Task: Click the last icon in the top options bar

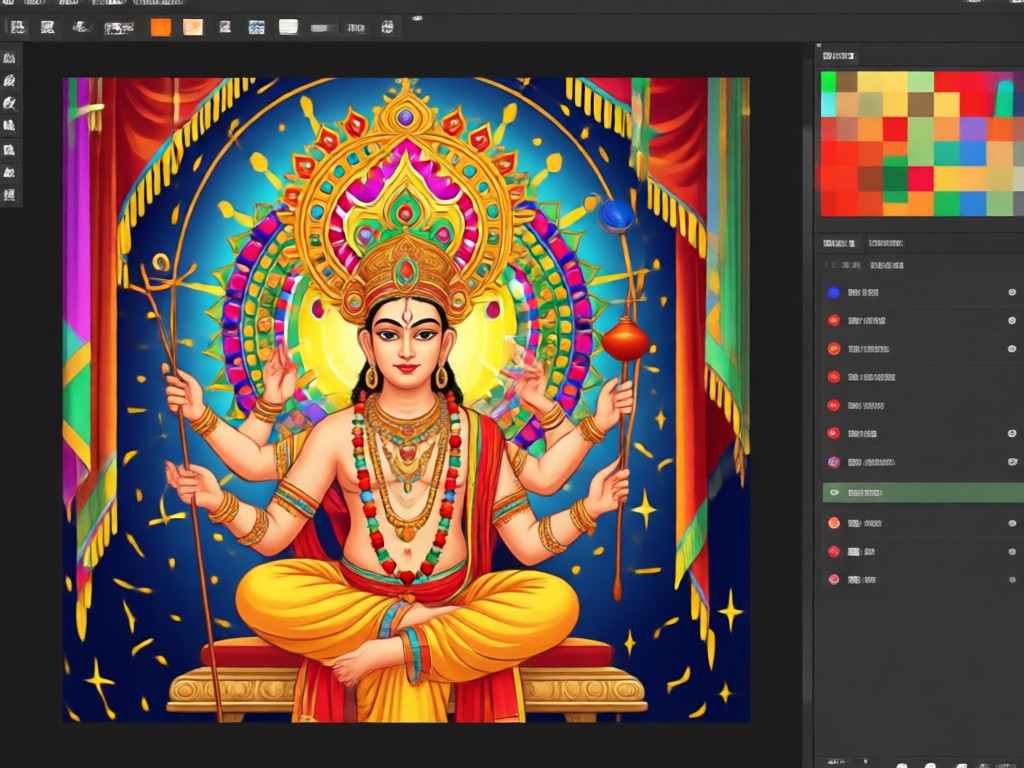Action: tap(387, 27)
